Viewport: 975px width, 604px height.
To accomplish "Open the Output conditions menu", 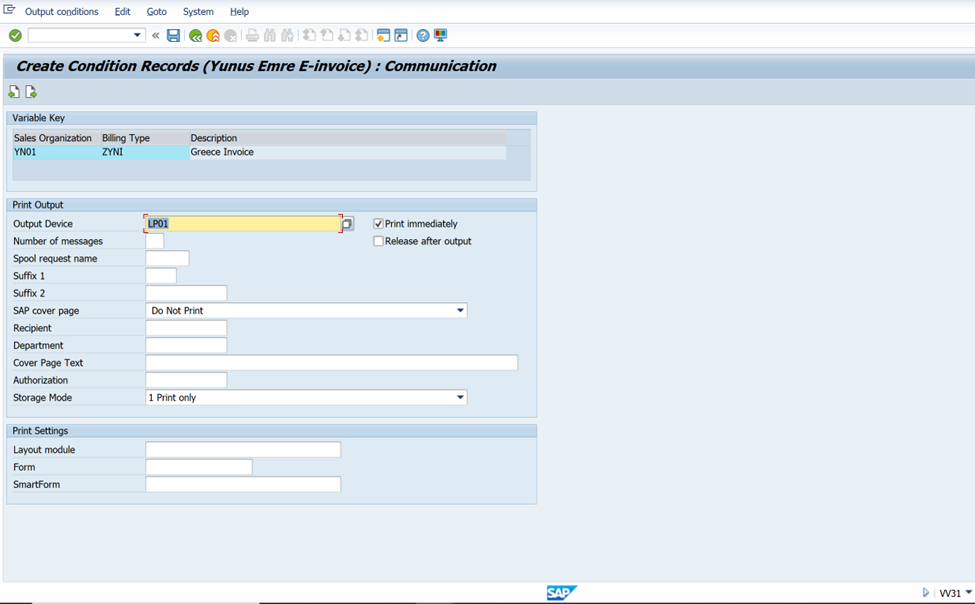I will pyautogui.click(x=62, y=11).
